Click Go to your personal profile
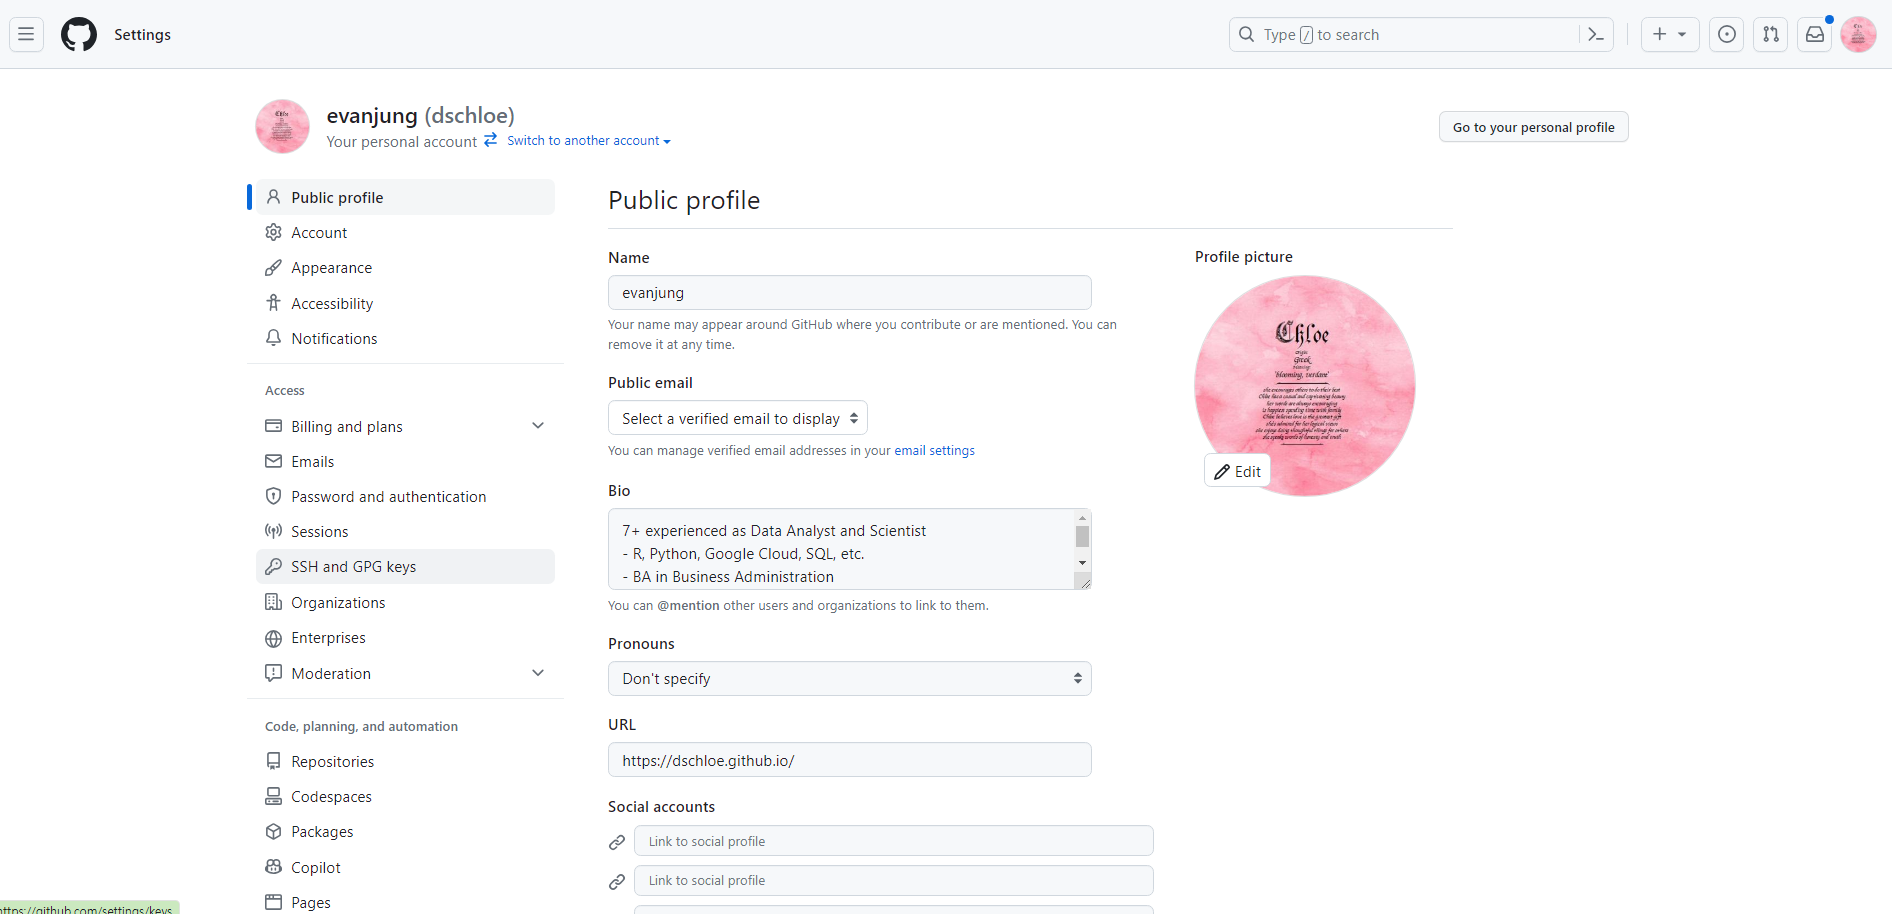The image size is (1892, 914). point(1533,127)
